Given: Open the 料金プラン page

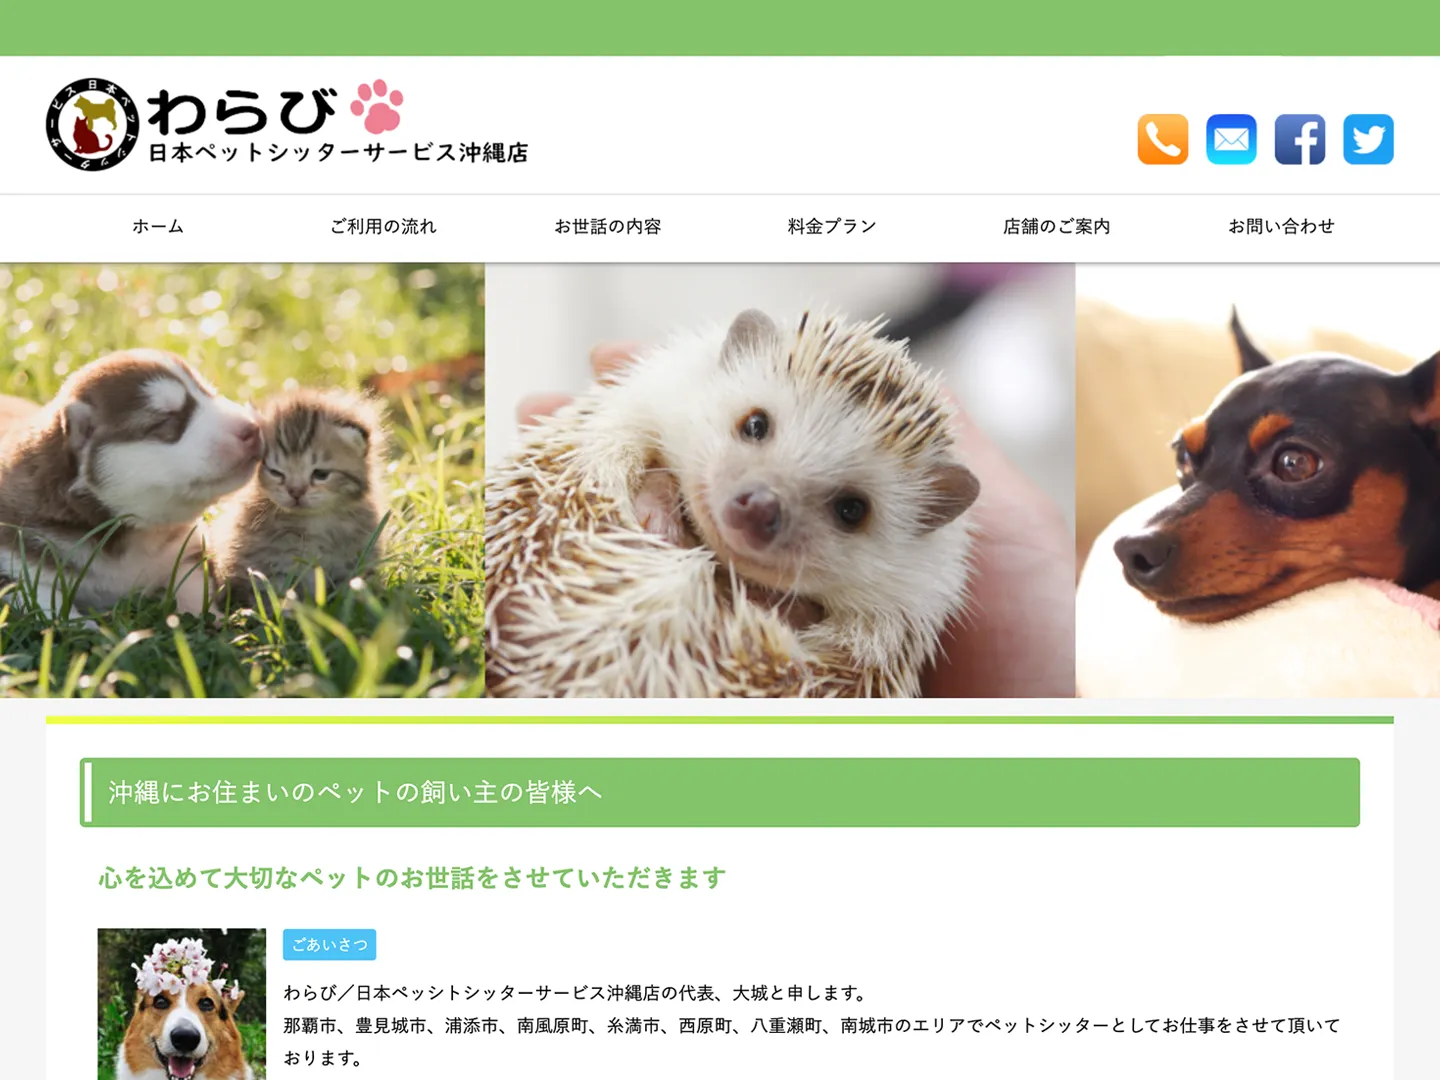Looking at the screenshot, I should click(832, 226).
